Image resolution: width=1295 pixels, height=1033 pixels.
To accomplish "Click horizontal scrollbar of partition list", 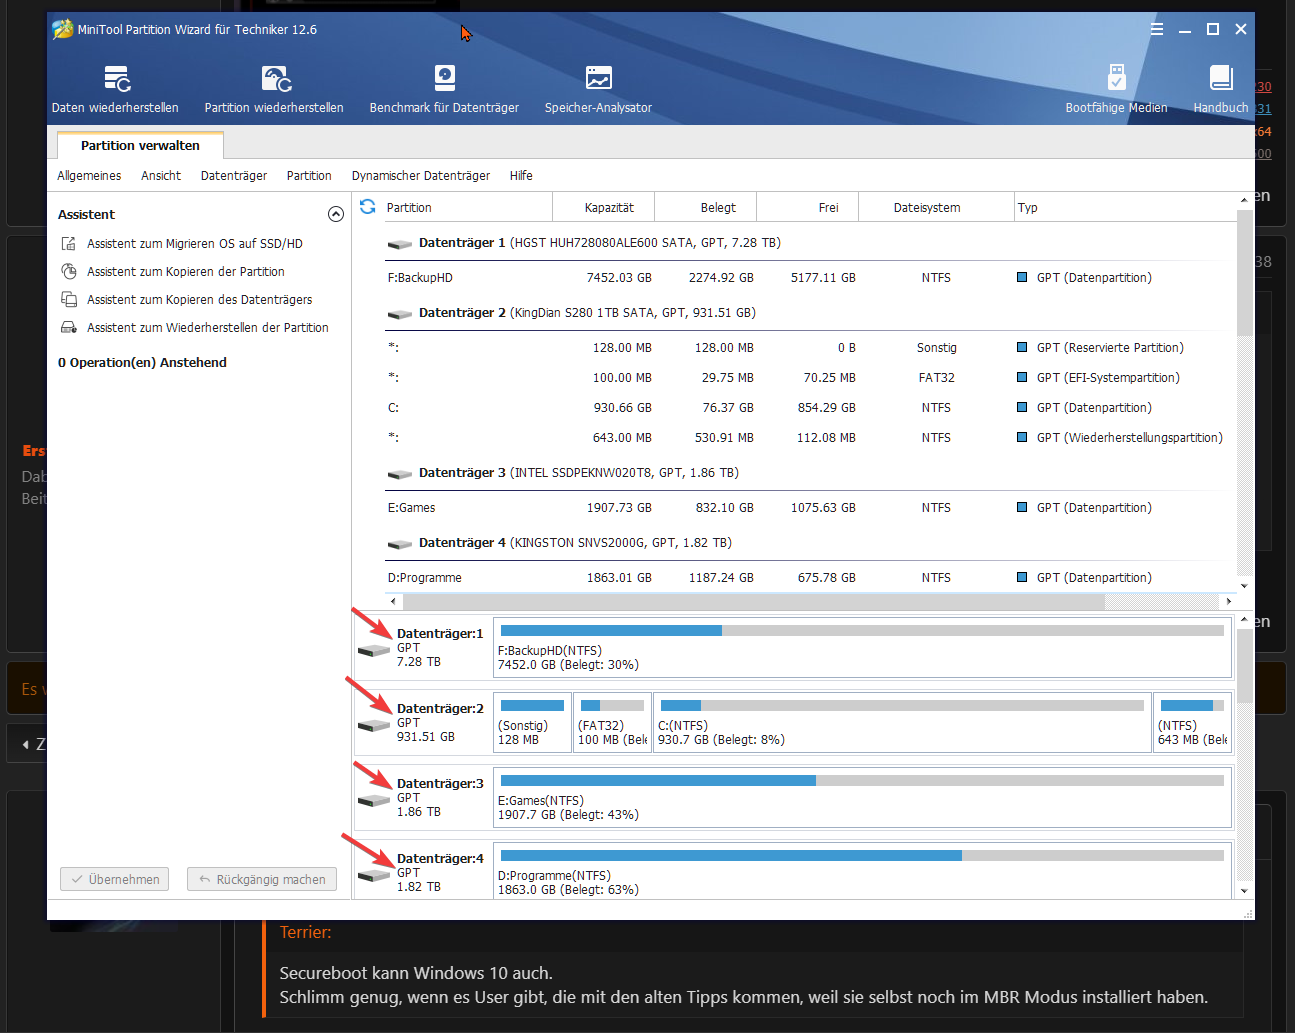I will pyautogui.click(x=754, y=601).
